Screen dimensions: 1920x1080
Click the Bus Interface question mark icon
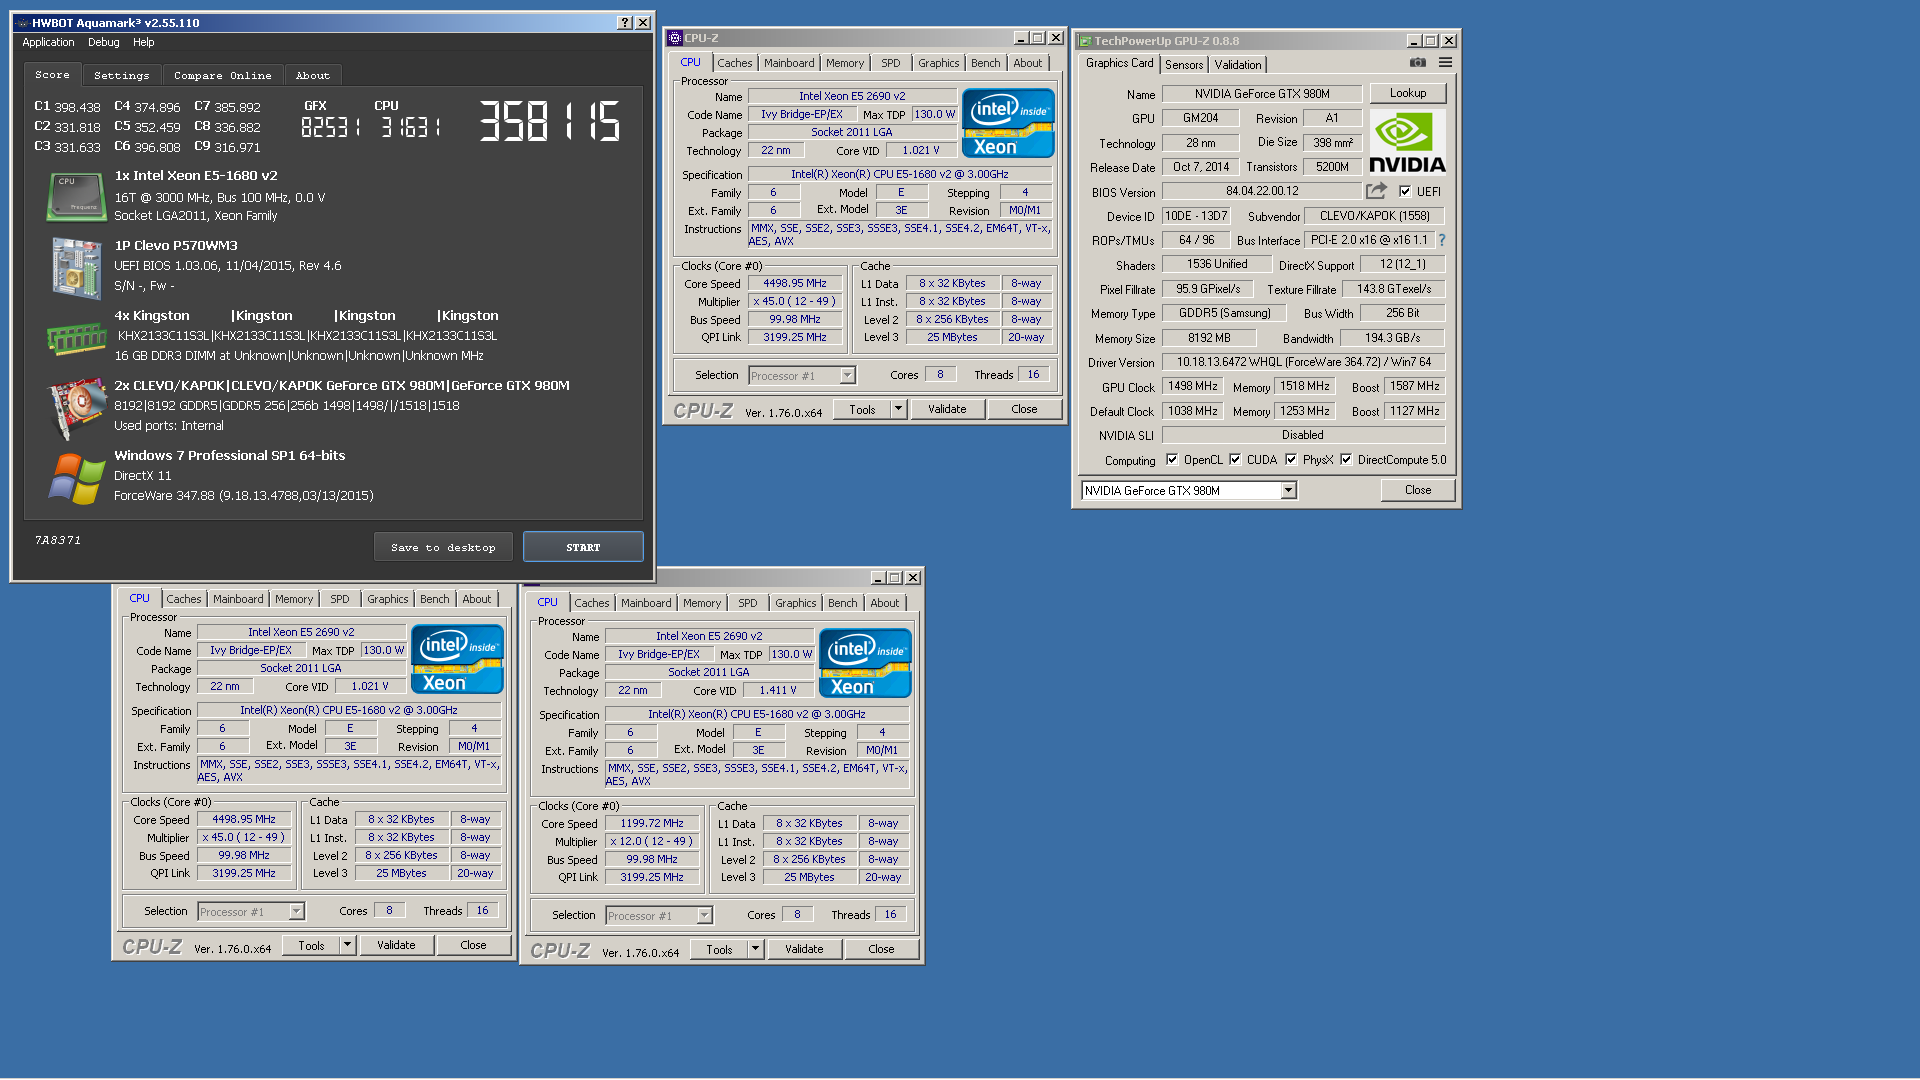(1442, 240)
